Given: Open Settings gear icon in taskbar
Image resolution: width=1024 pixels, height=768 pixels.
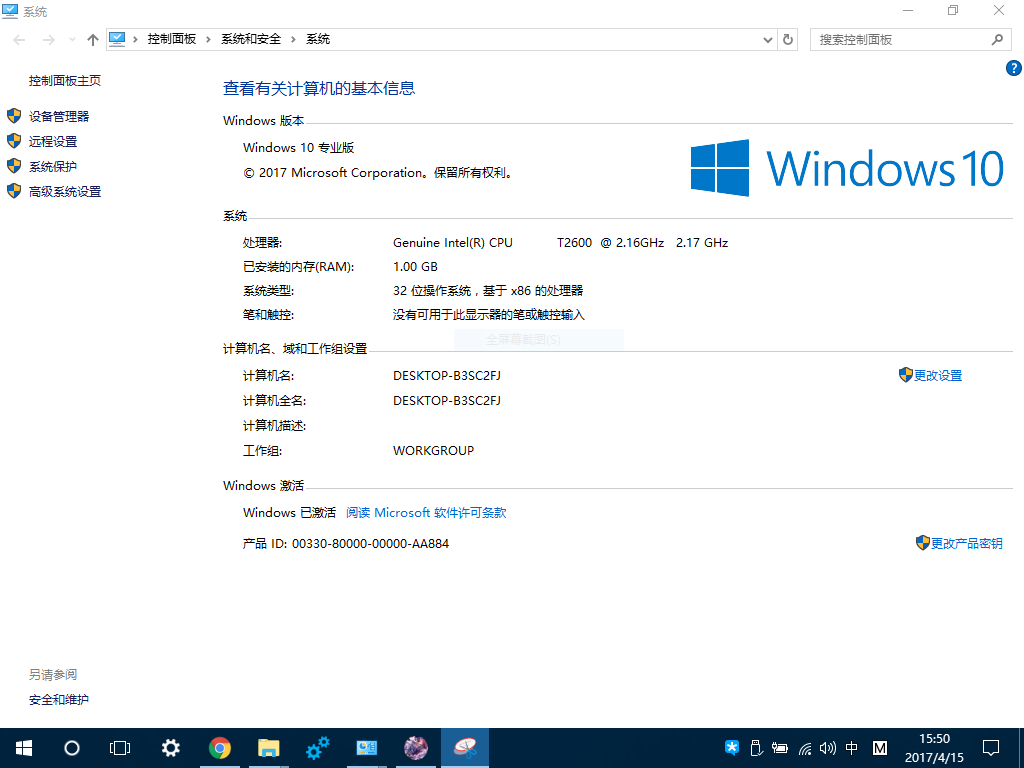Looking at the screenshot, I should 171,748.
